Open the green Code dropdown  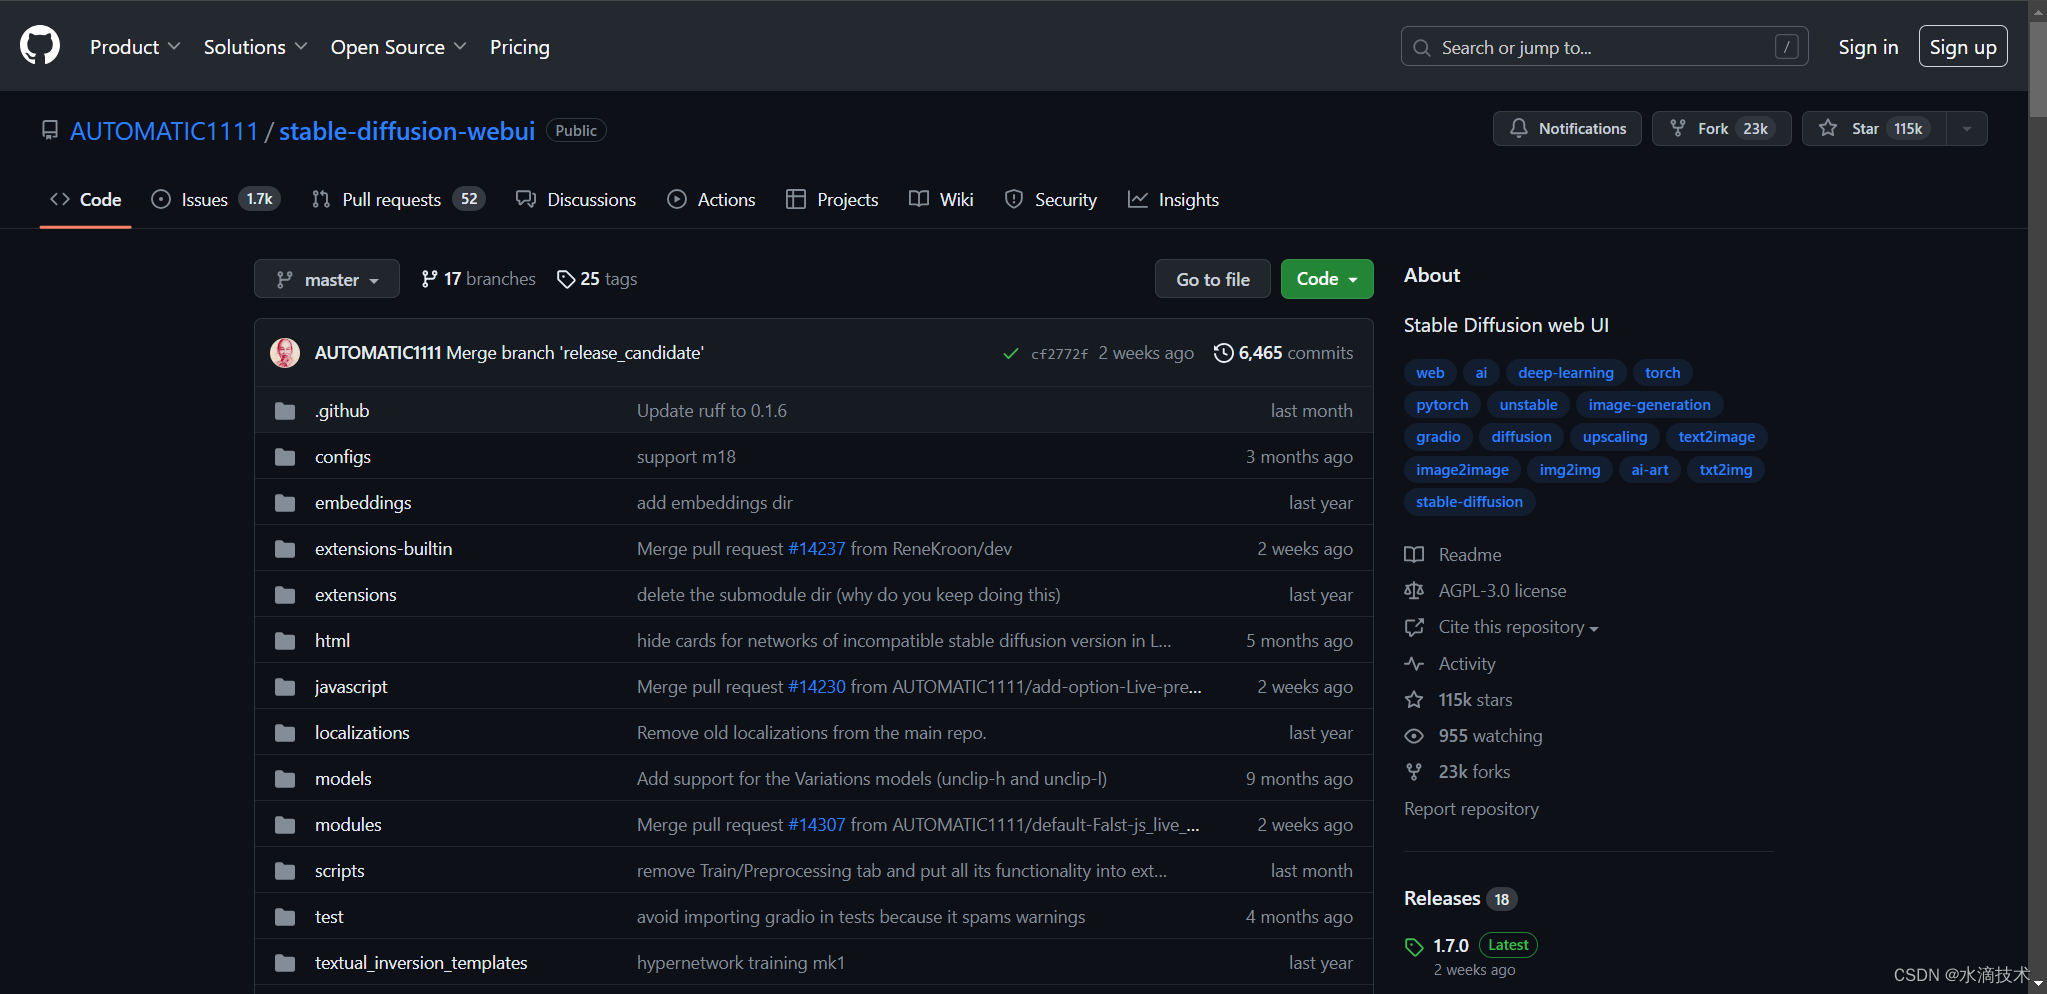pyautogui.click(x=1327, y=279)
